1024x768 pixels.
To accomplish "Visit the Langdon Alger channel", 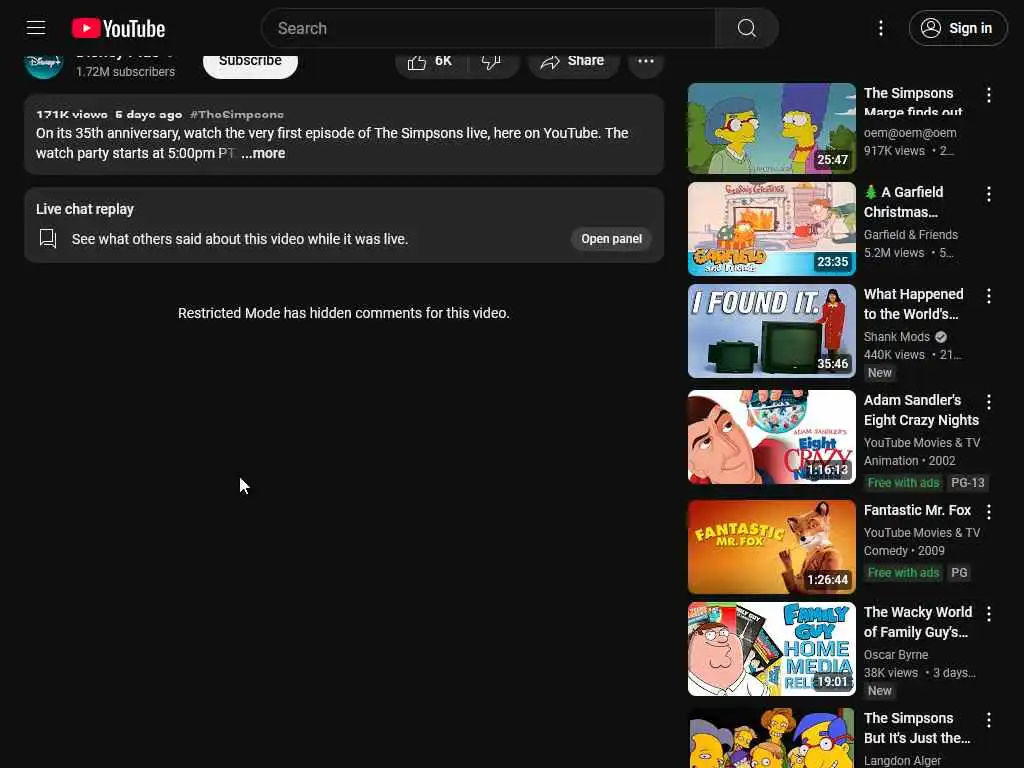I will click(x=902, y=761).
